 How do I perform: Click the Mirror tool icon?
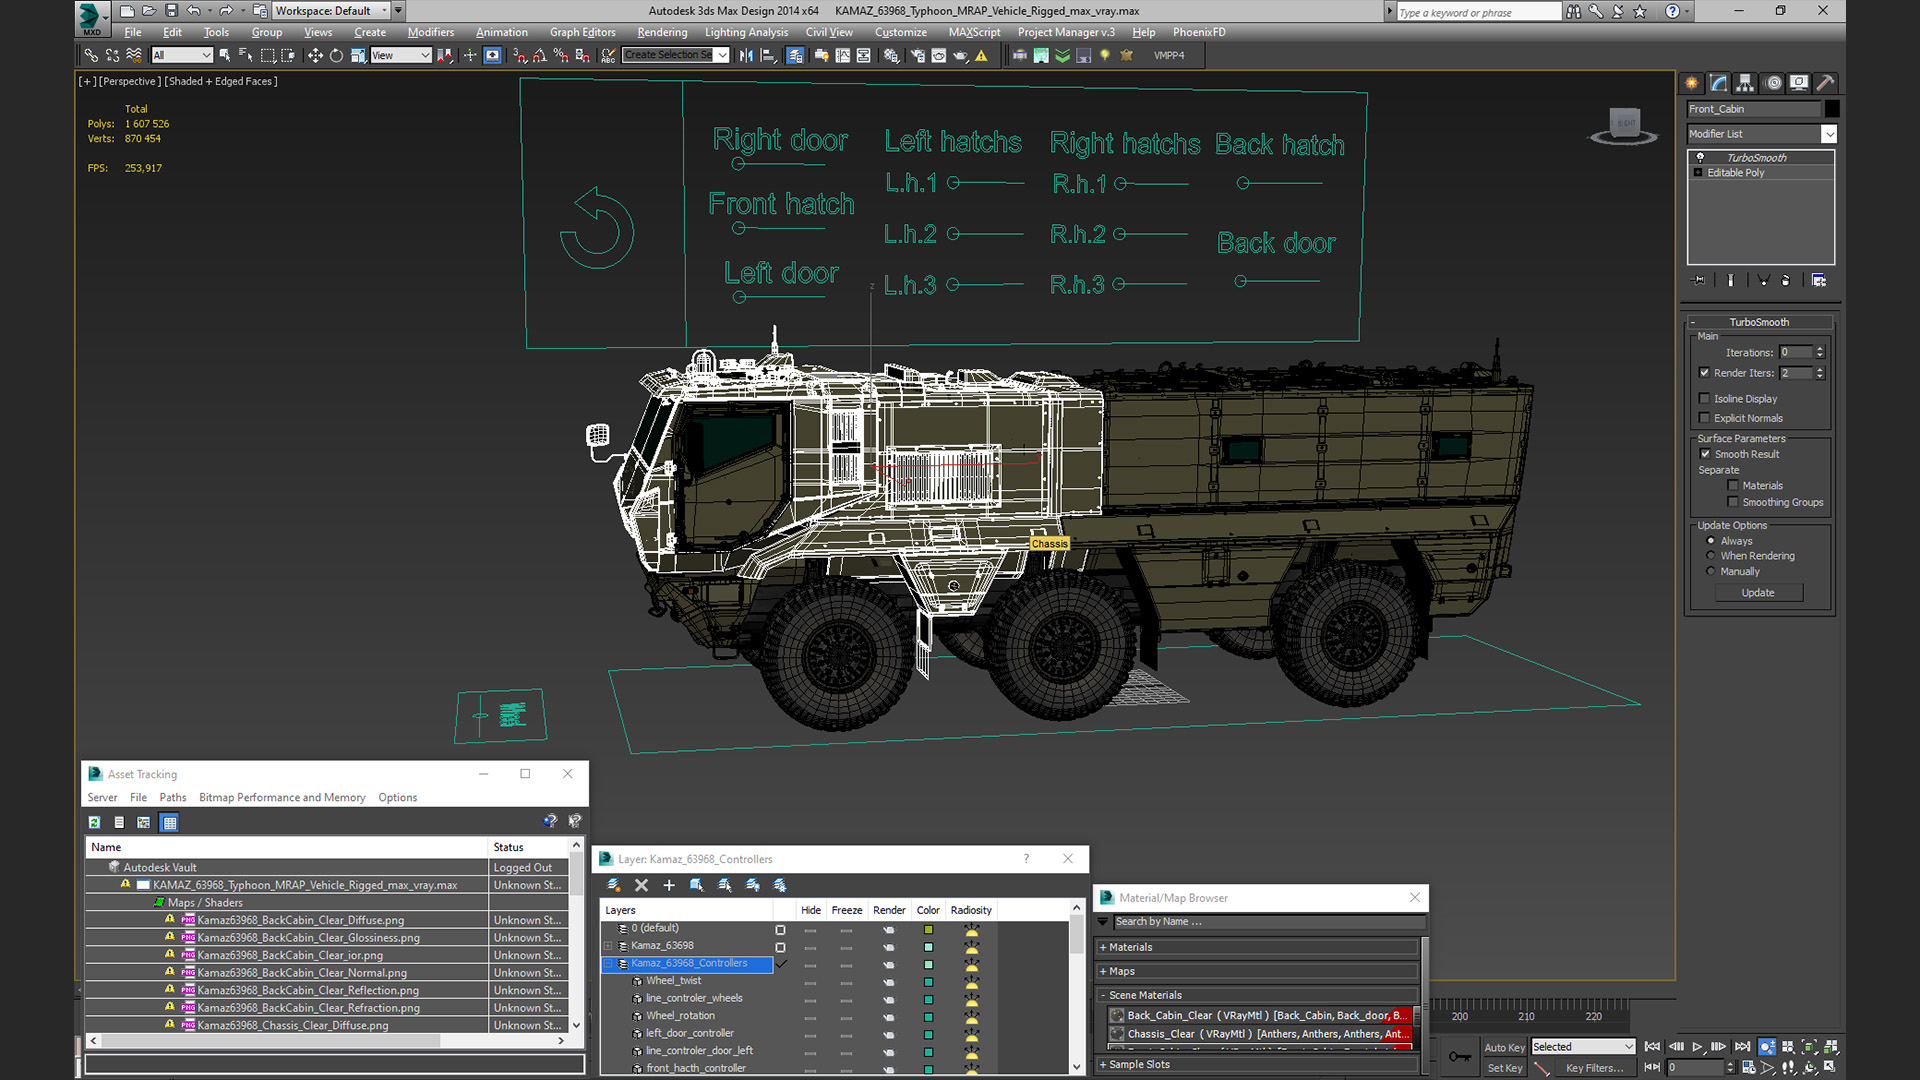point(746,56)
